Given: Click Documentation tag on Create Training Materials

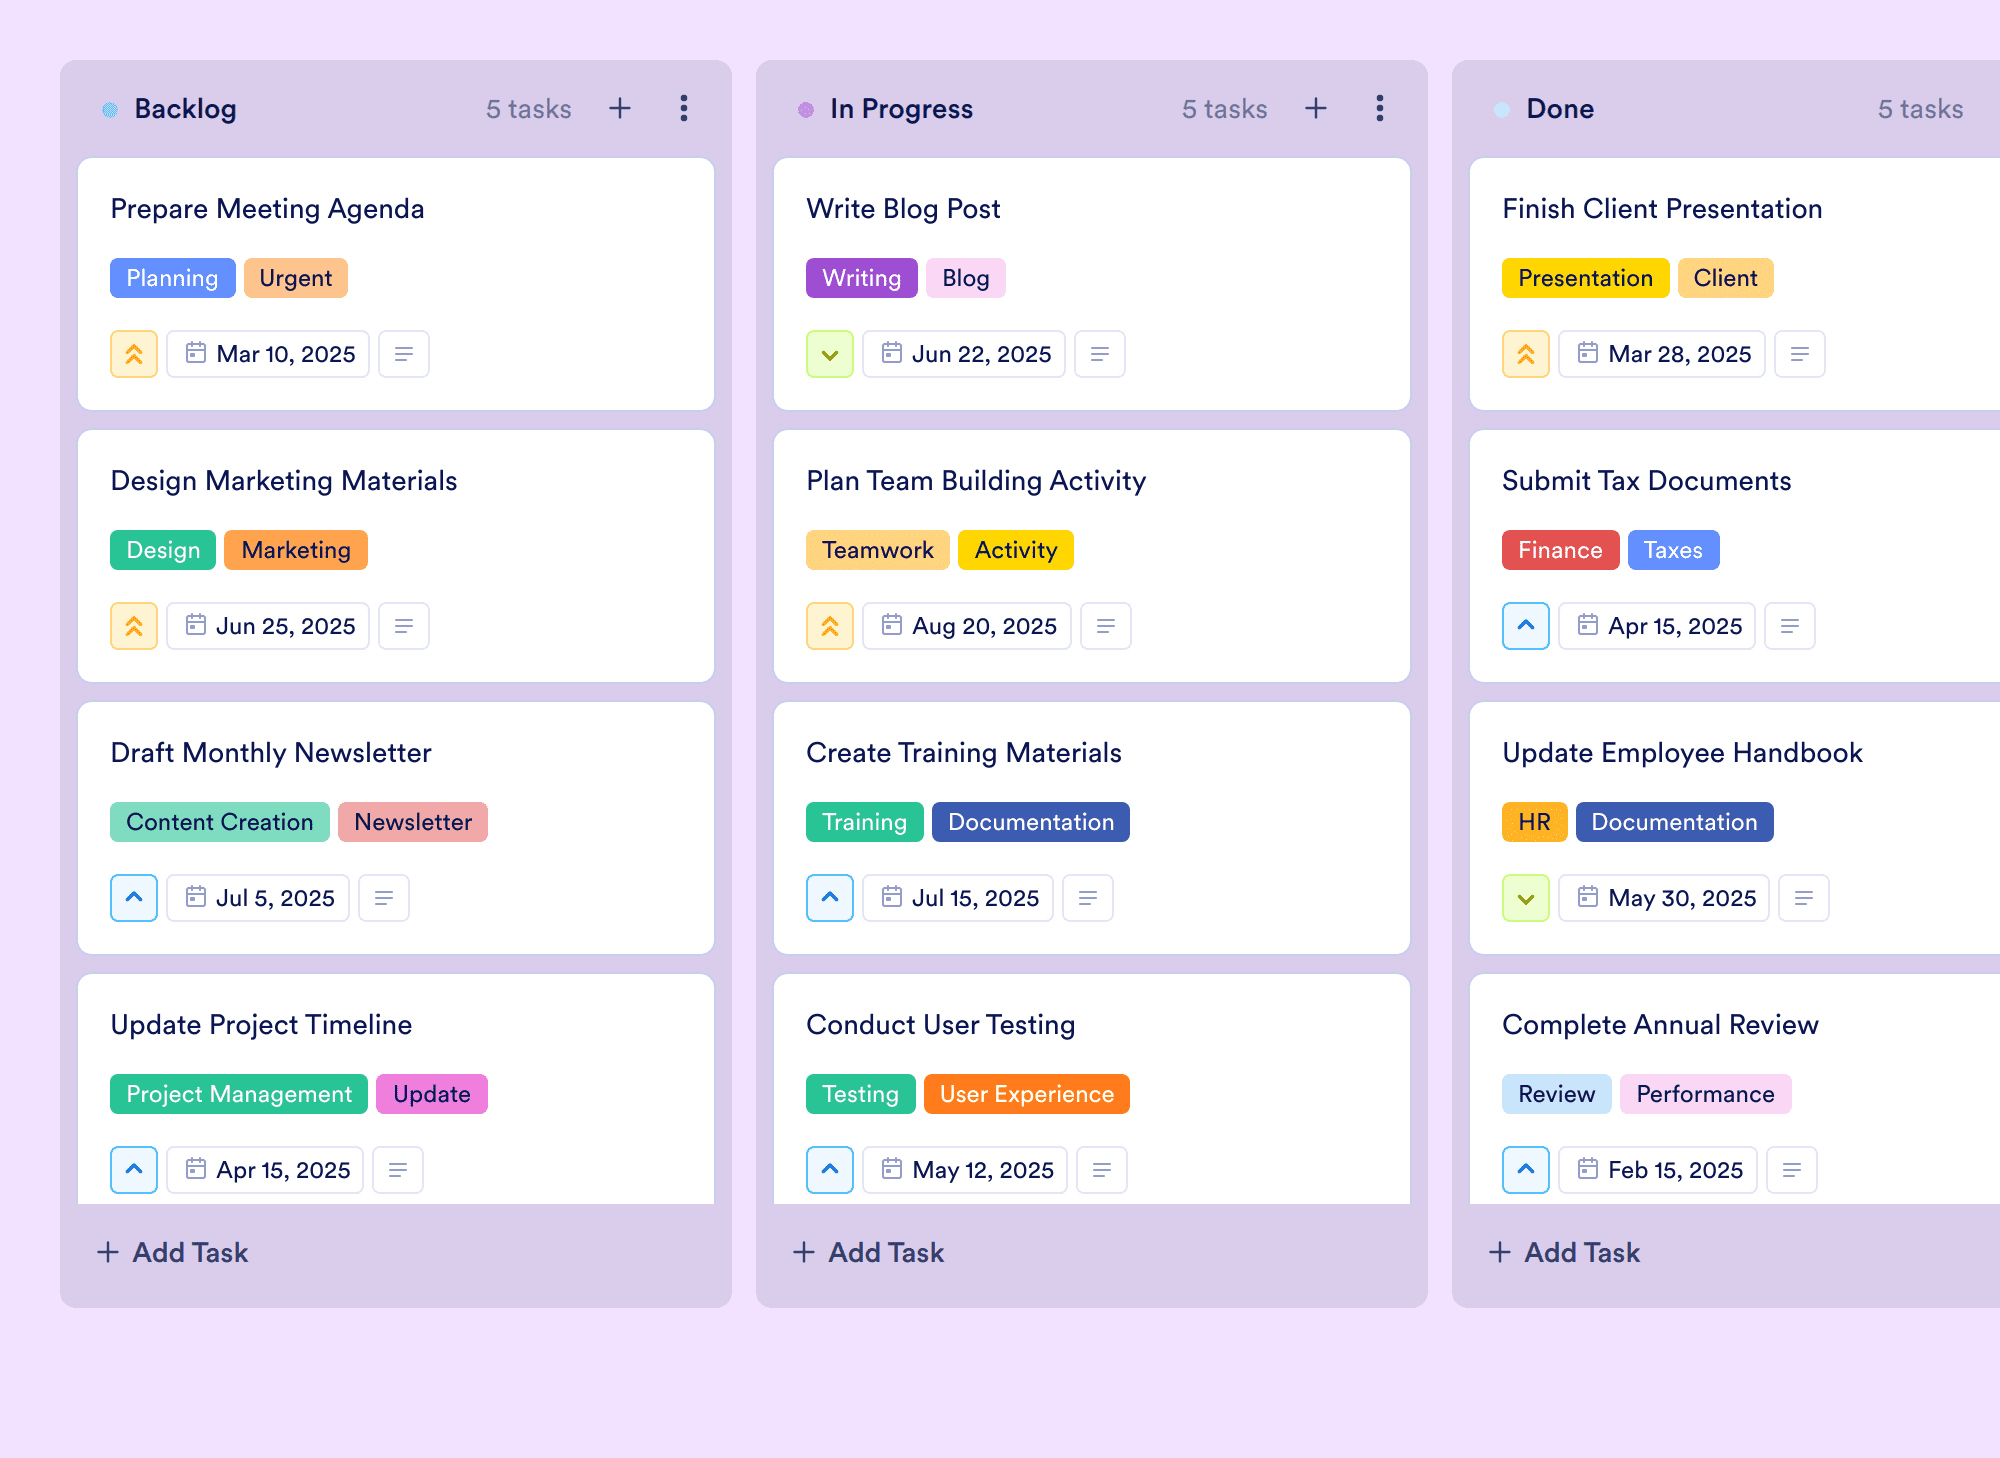Looking at the screenshot, I should [1031, 822].
